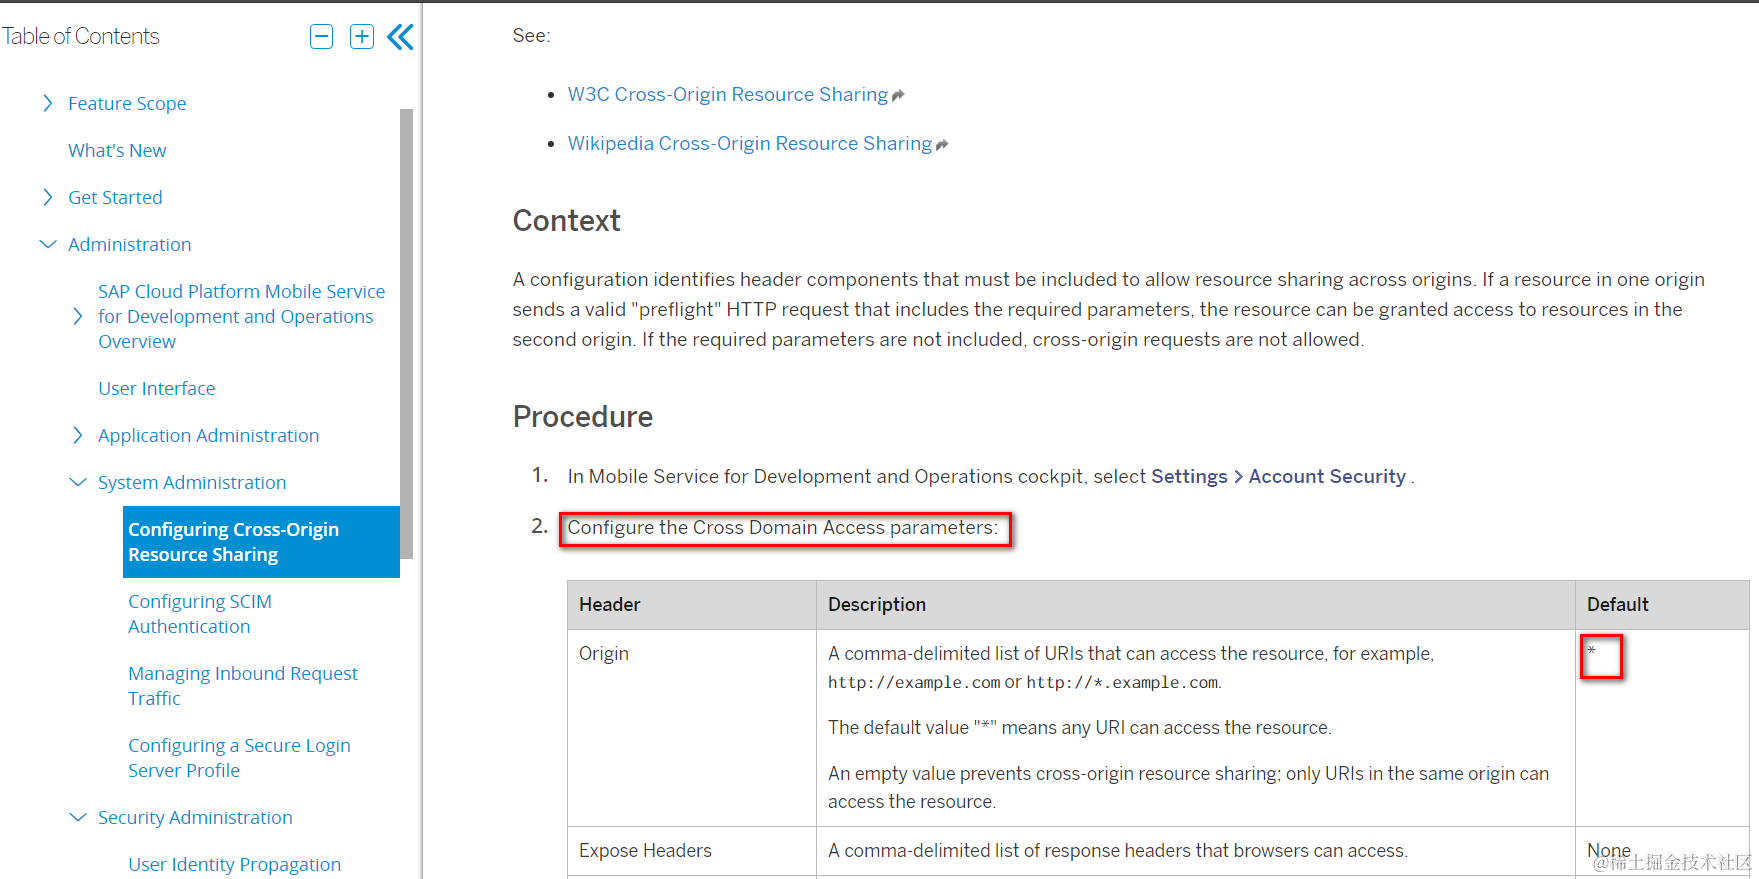Click external link icon after W3C link

click(898, 96)
